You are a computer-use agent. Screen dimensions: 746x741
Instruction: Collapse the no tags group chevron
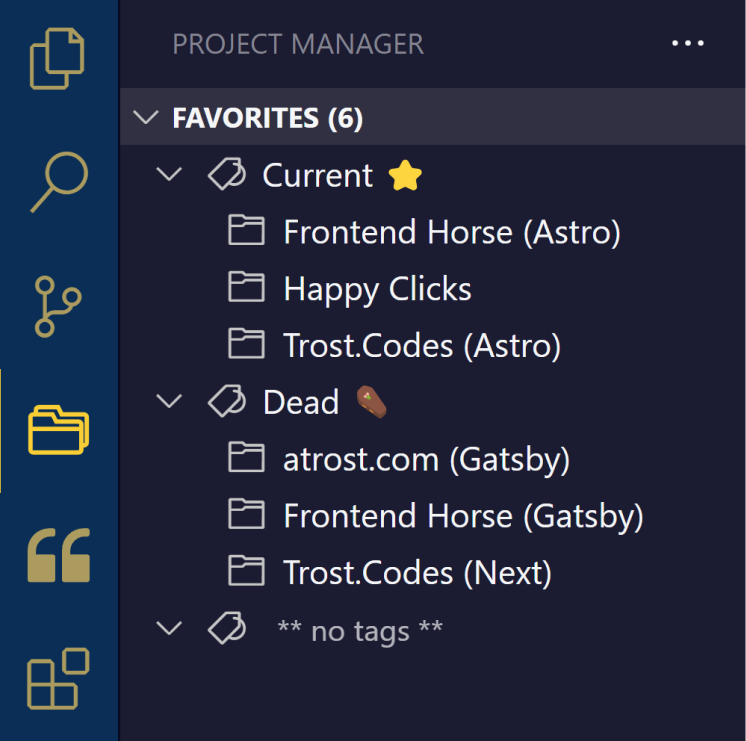(169, 628)
